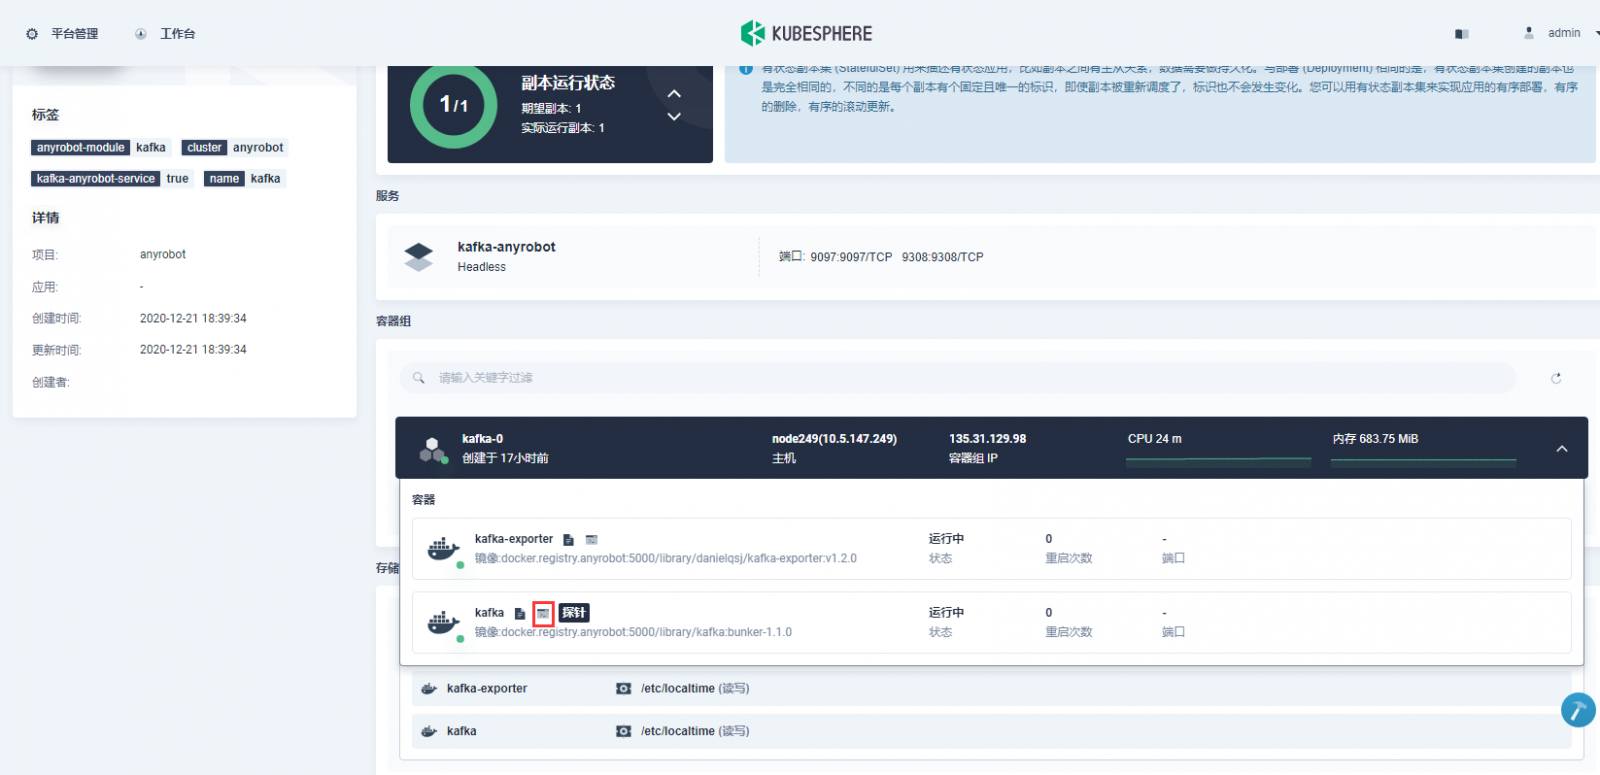Open log icon for kafka container

[520, 613]
